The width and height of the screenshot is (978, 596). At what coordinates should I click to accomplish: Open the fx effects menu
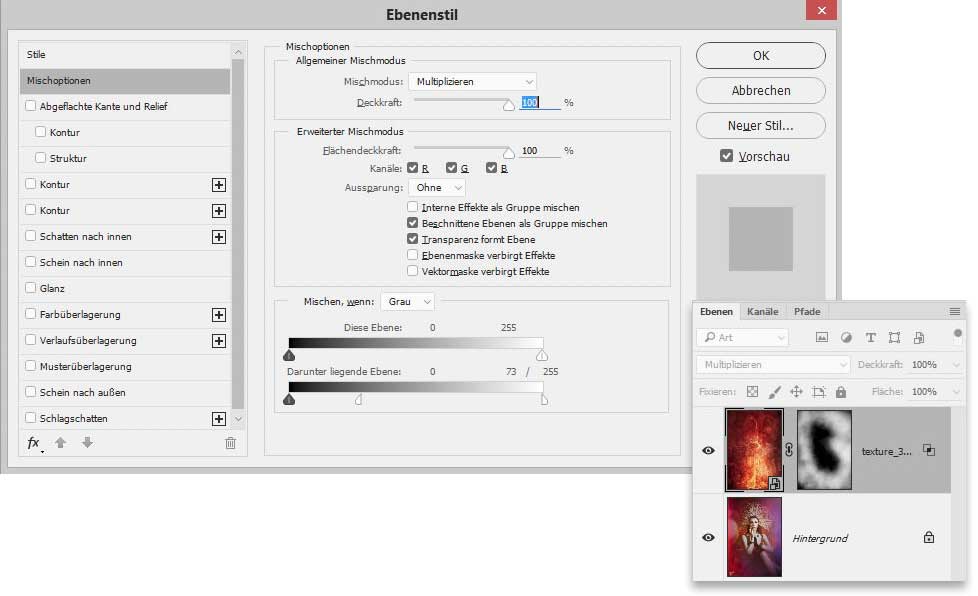[x=34, y=443]
